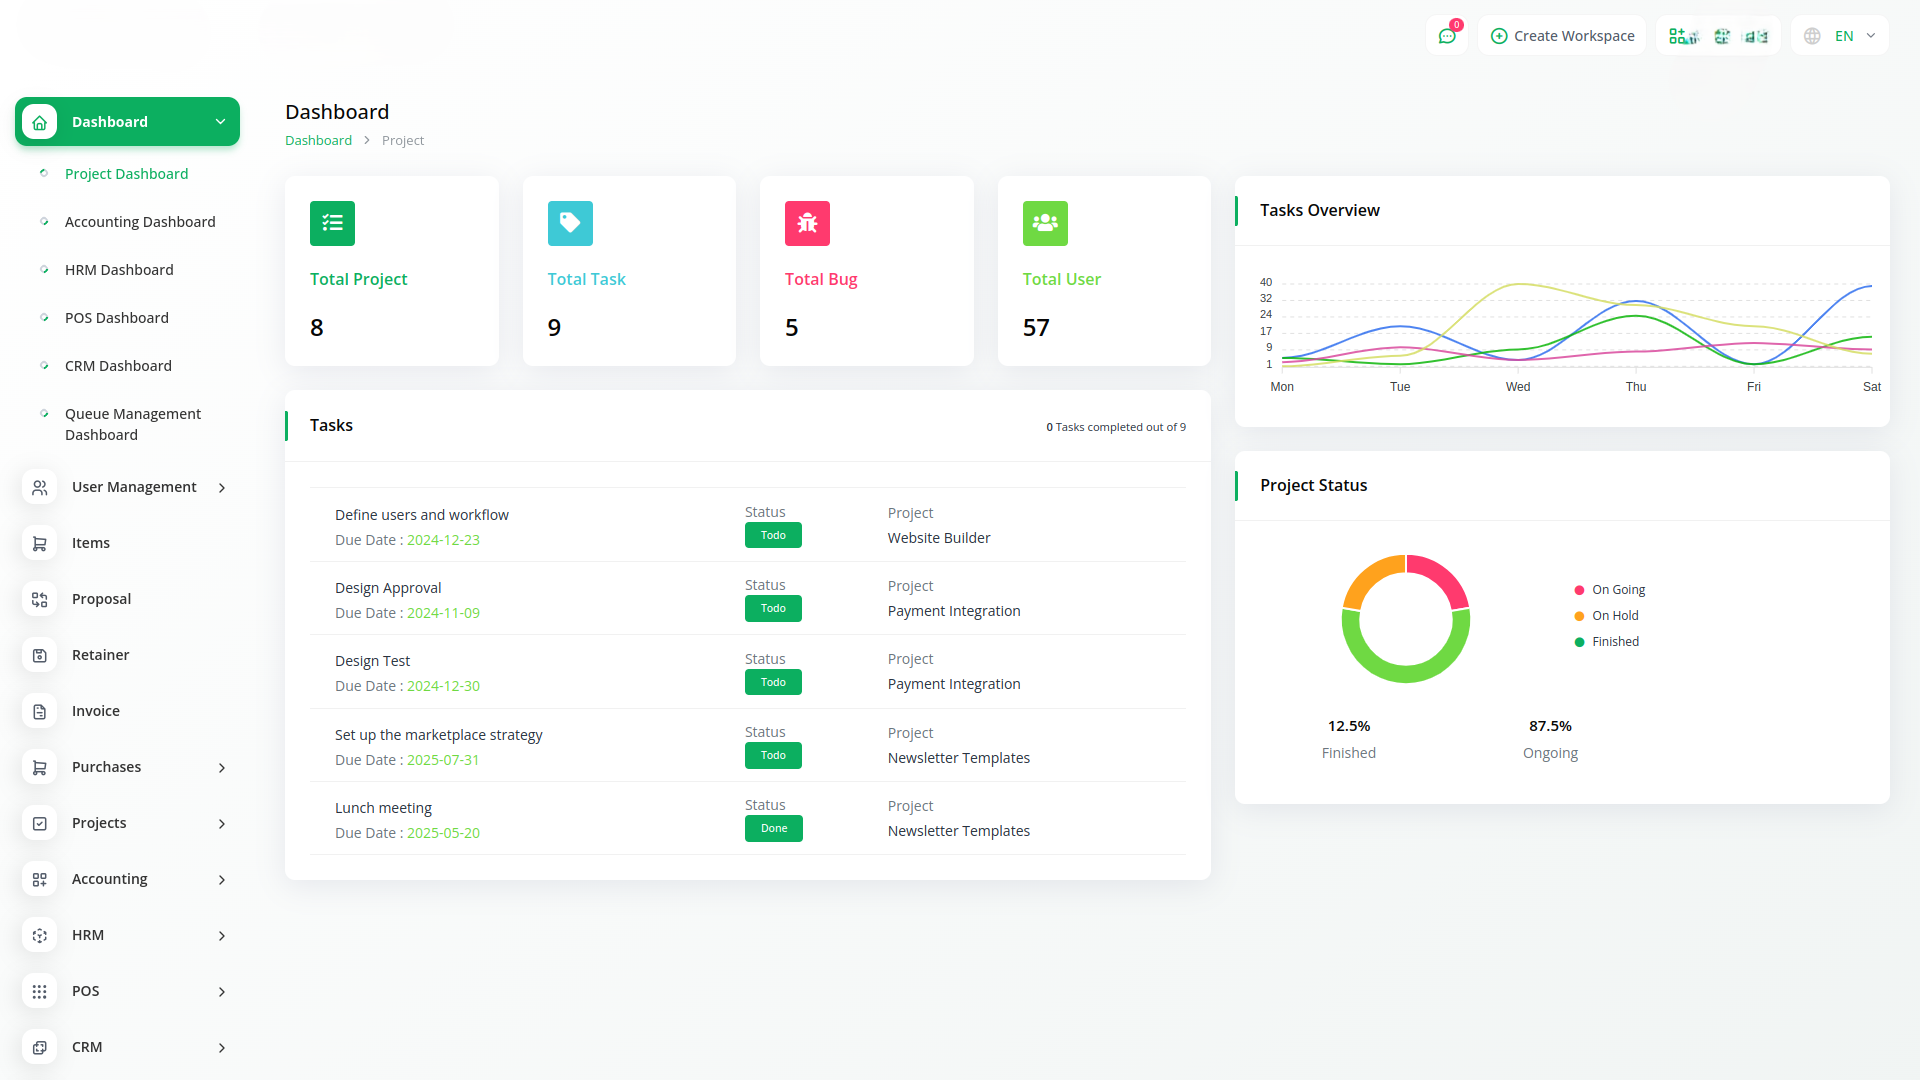
Task: Toggle On Hold legend in Project Status
Action: click(x=1606, y=616)
